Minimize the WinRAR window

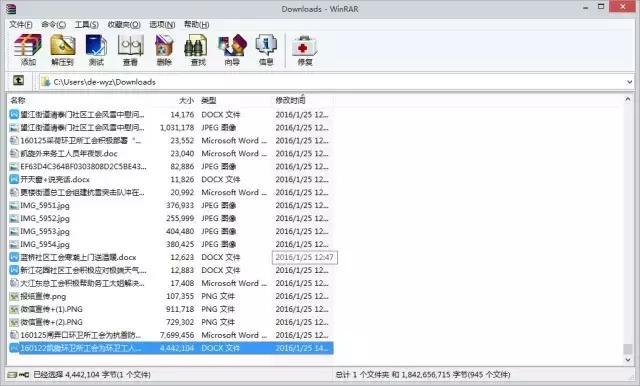click(x=585, y=7)
